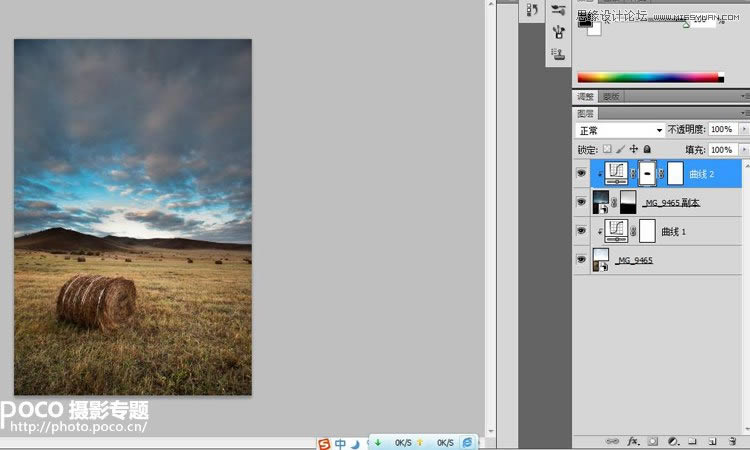Select the MG_9465 base layer thumbnail
750x450 pixels.
600,260
